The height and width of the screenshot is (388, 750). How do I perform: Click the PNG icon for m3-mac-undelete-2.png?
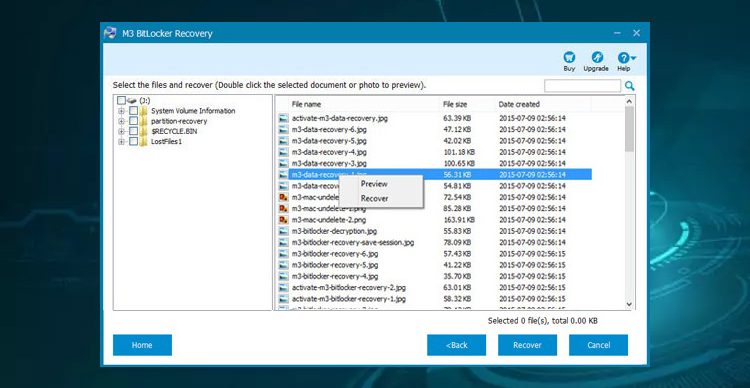(284, 220)
